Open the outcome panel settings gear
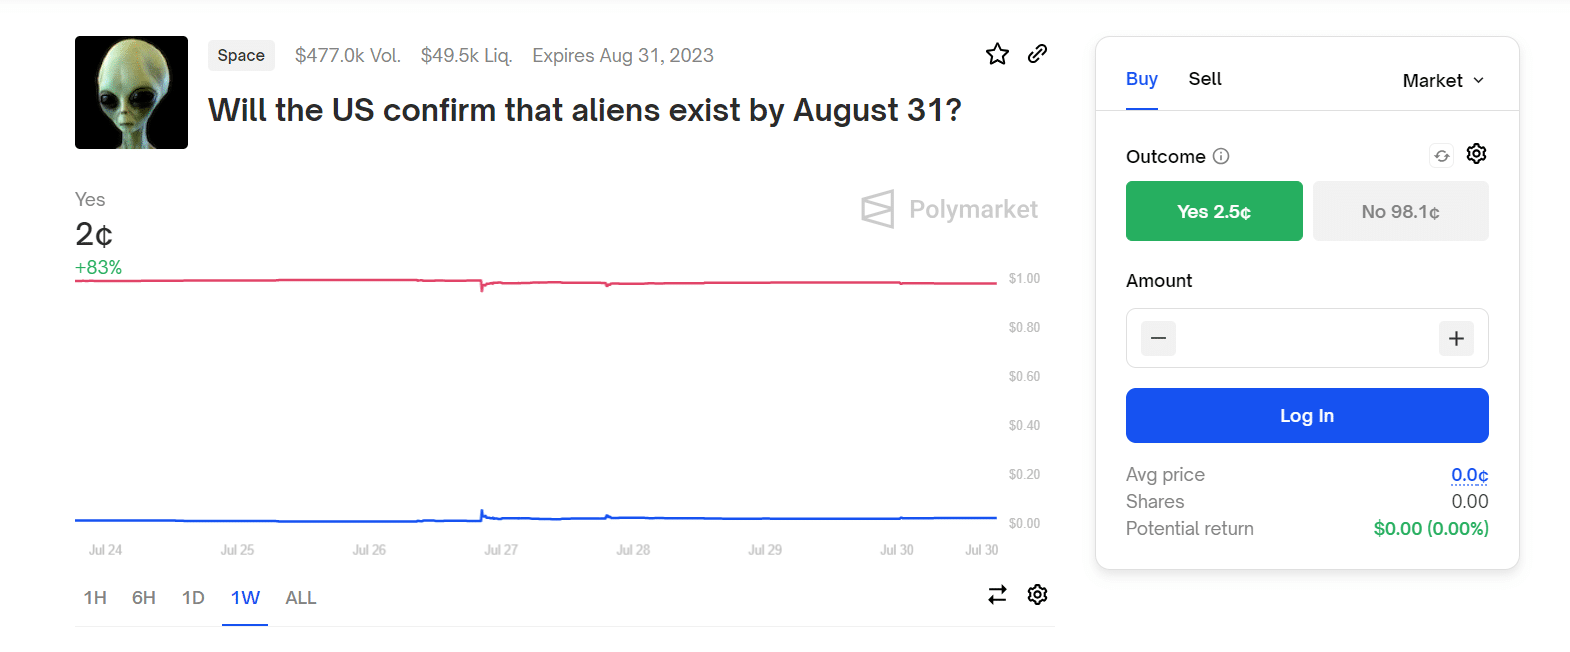Image resolution: width=1570 pixels, height=652 pixels. point(1476,154)
